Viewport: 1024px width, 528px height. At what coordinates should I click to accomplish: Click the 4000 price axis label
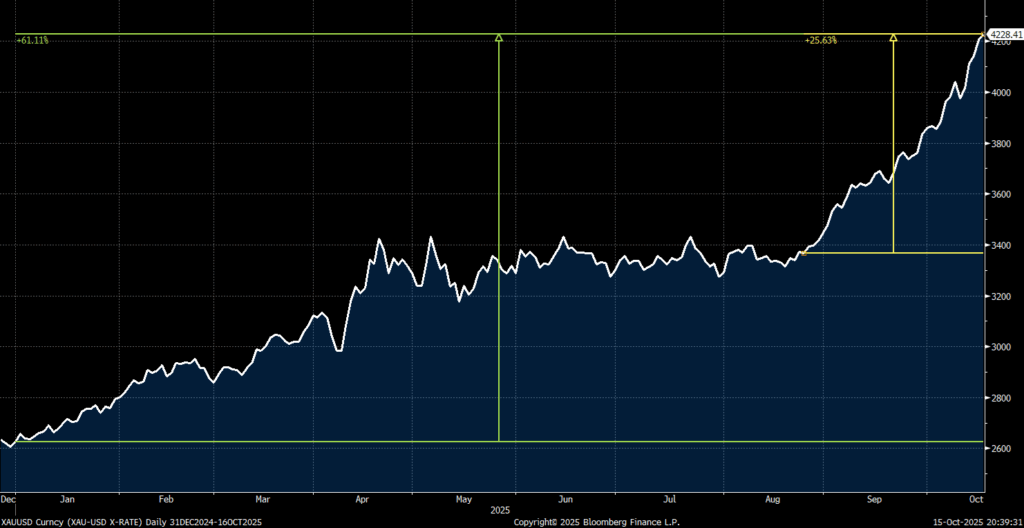(1000, 92)
